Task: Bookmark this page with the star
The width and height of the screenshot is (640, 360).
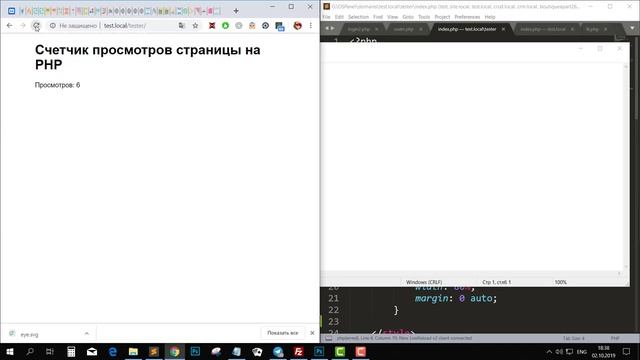Action: 196,26
